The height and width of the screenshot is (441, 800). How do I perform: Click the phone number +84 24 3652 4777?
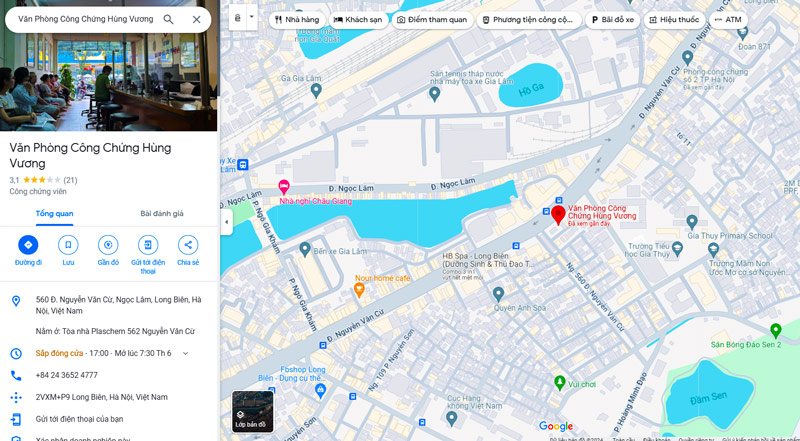click(66, 375)
